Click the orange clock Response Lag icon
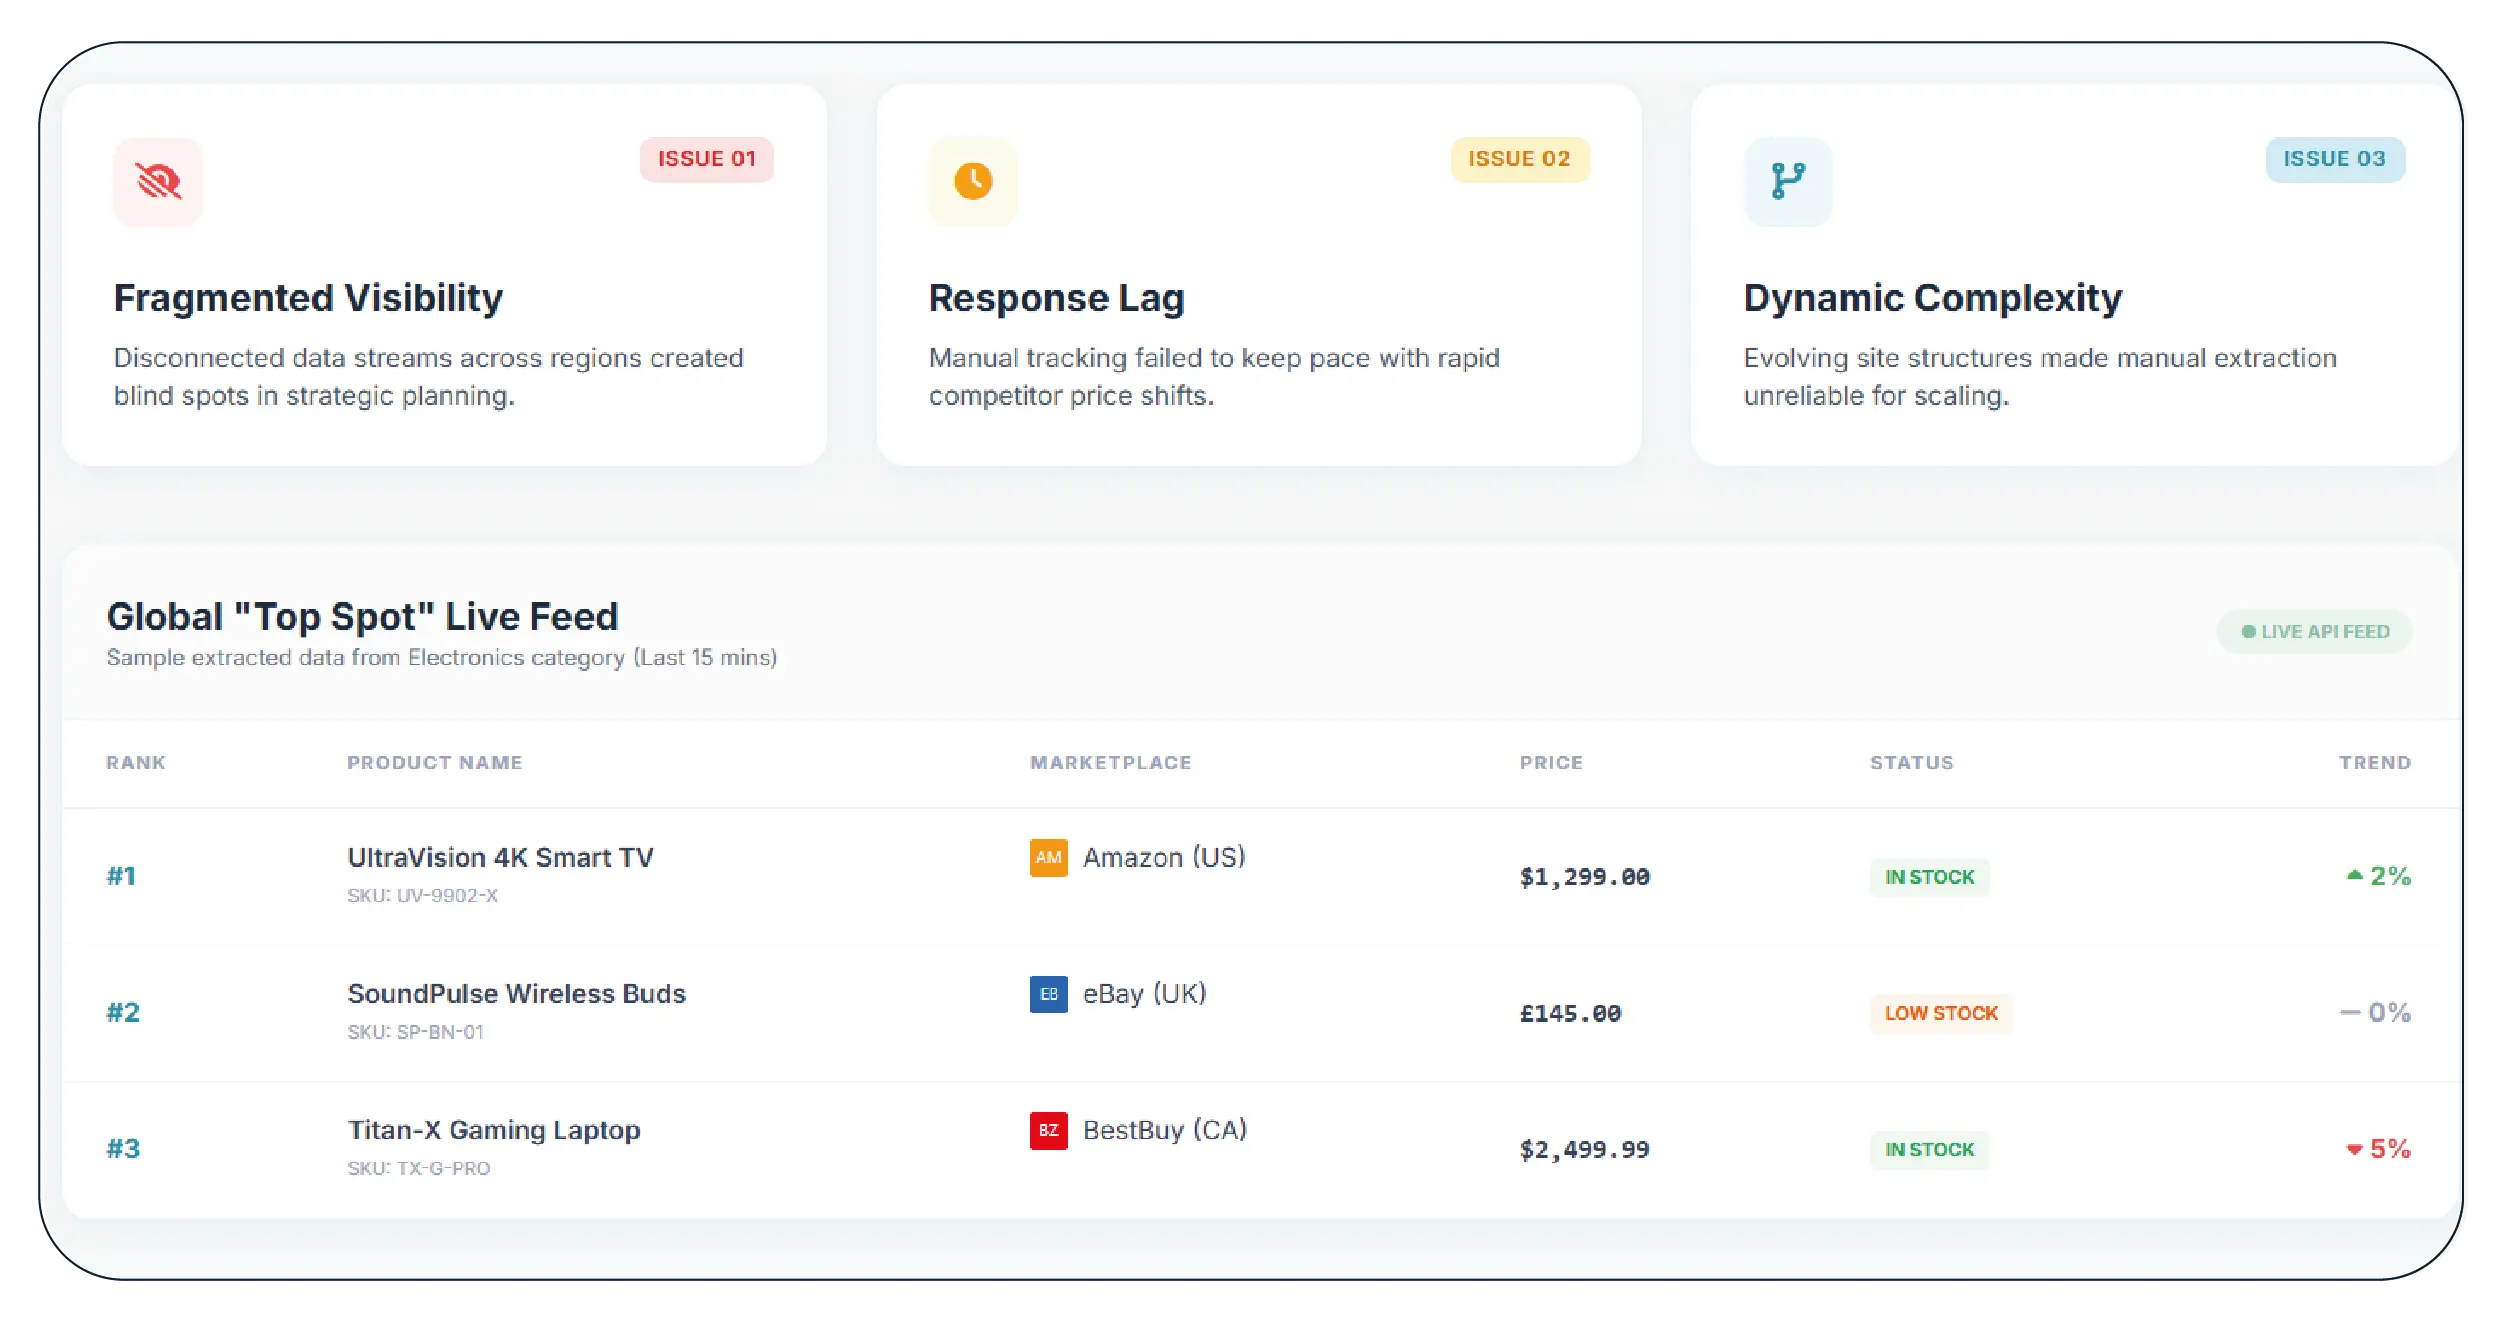This screenshot has height=1321, width=2509. tap(972, 181)
